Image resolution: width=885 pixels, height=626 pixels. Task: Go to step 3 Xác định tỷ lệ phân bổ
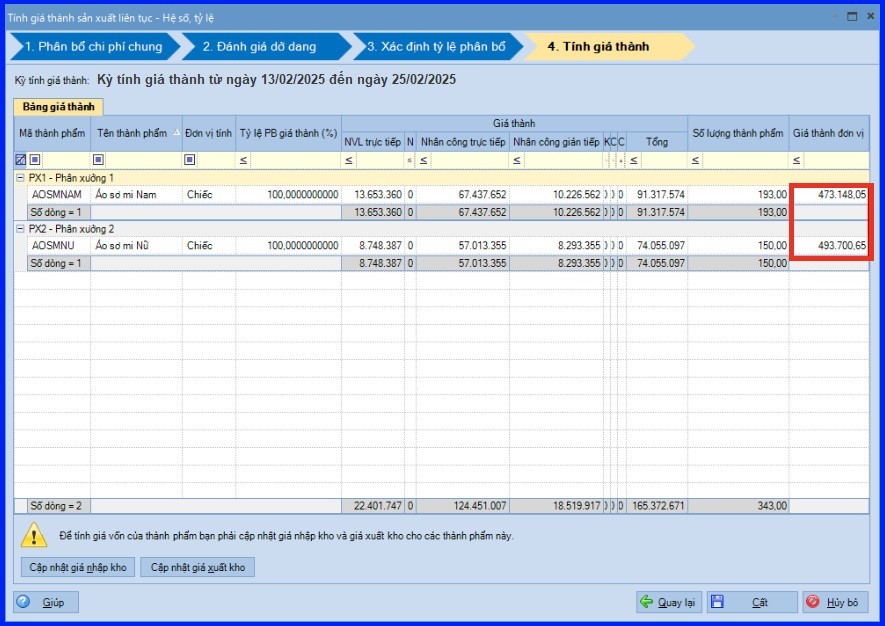click(435, 46)
